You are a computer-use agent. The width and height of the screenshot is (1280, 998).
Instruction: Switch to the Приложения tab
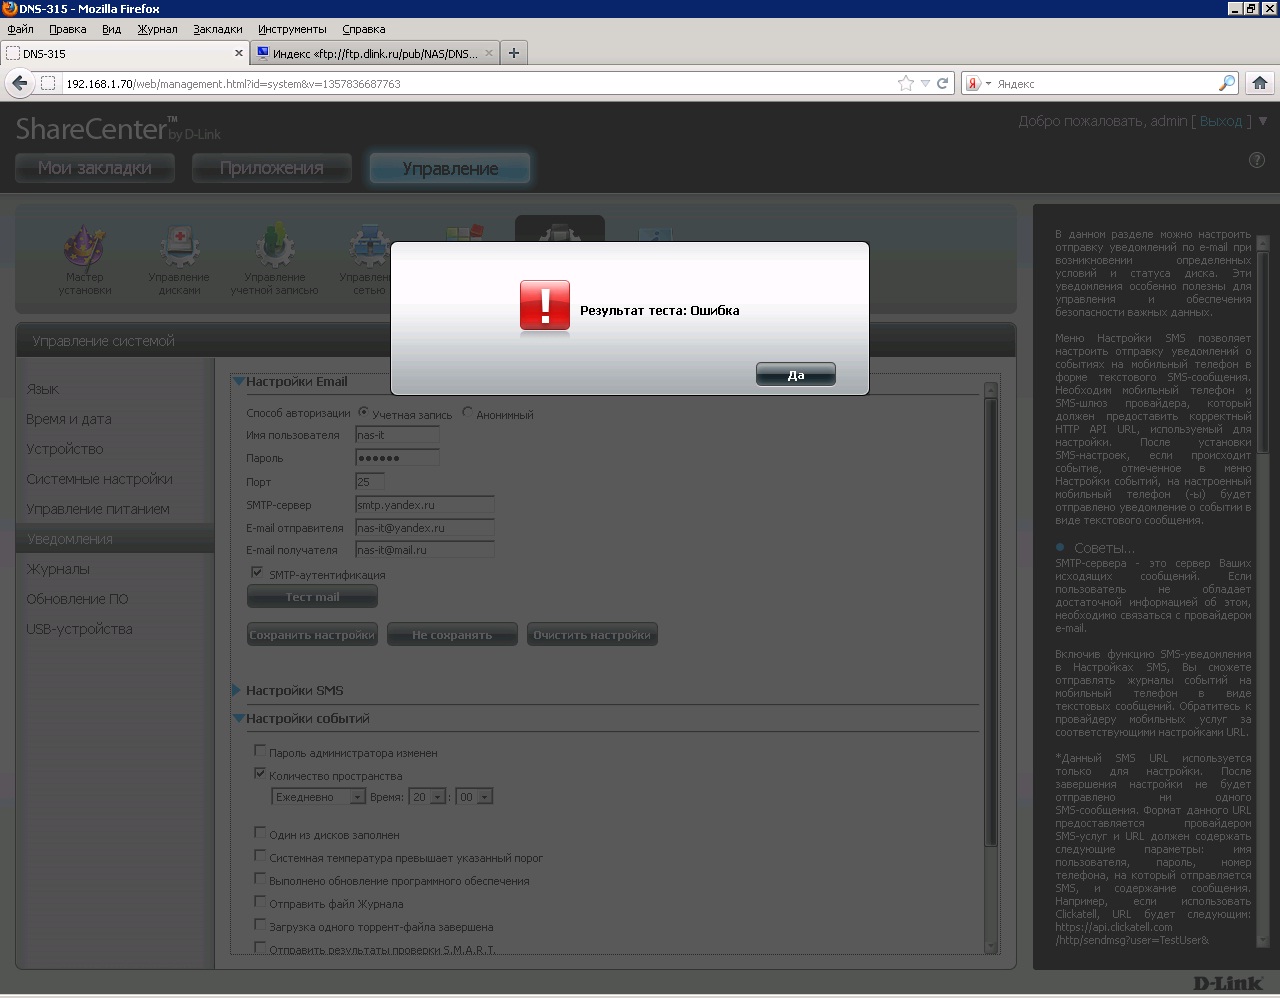pos(272,168)
